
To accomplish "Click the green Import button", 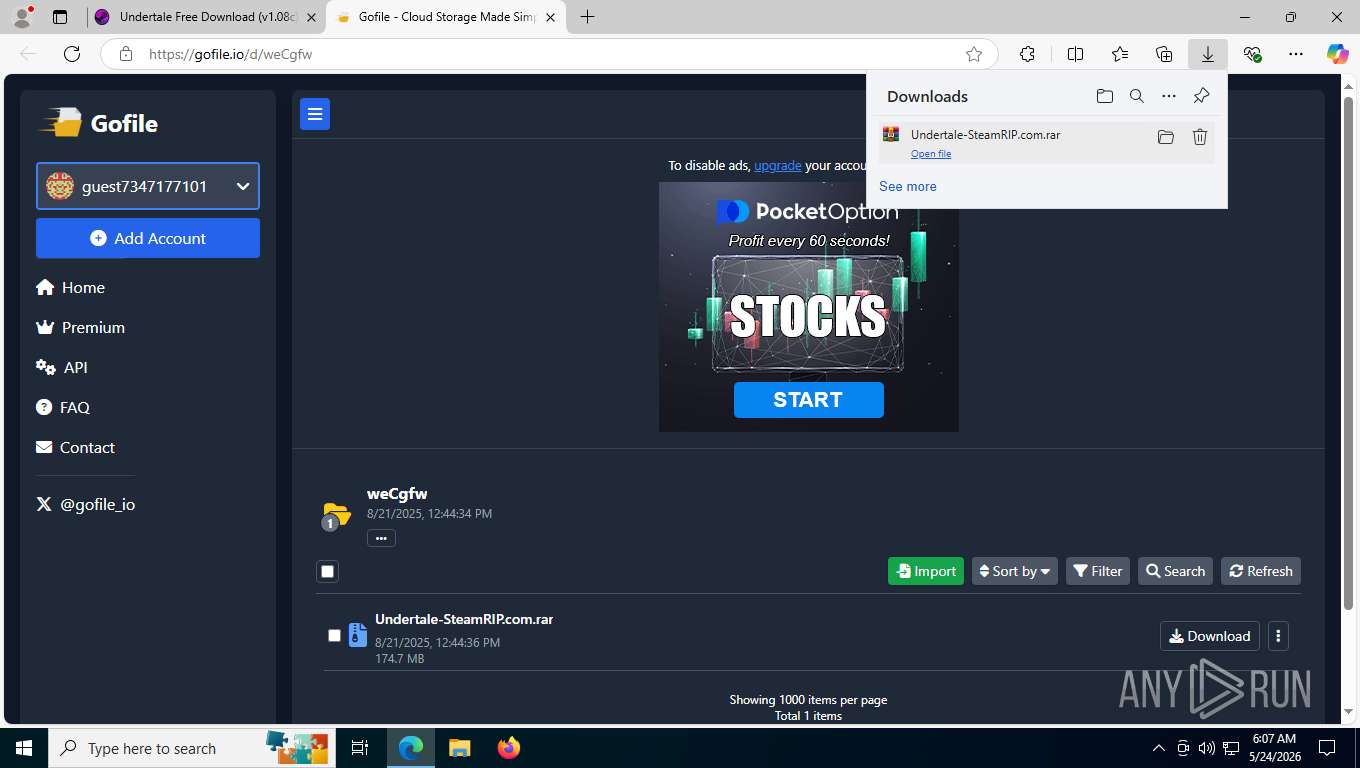I will (x=926, y=571).
